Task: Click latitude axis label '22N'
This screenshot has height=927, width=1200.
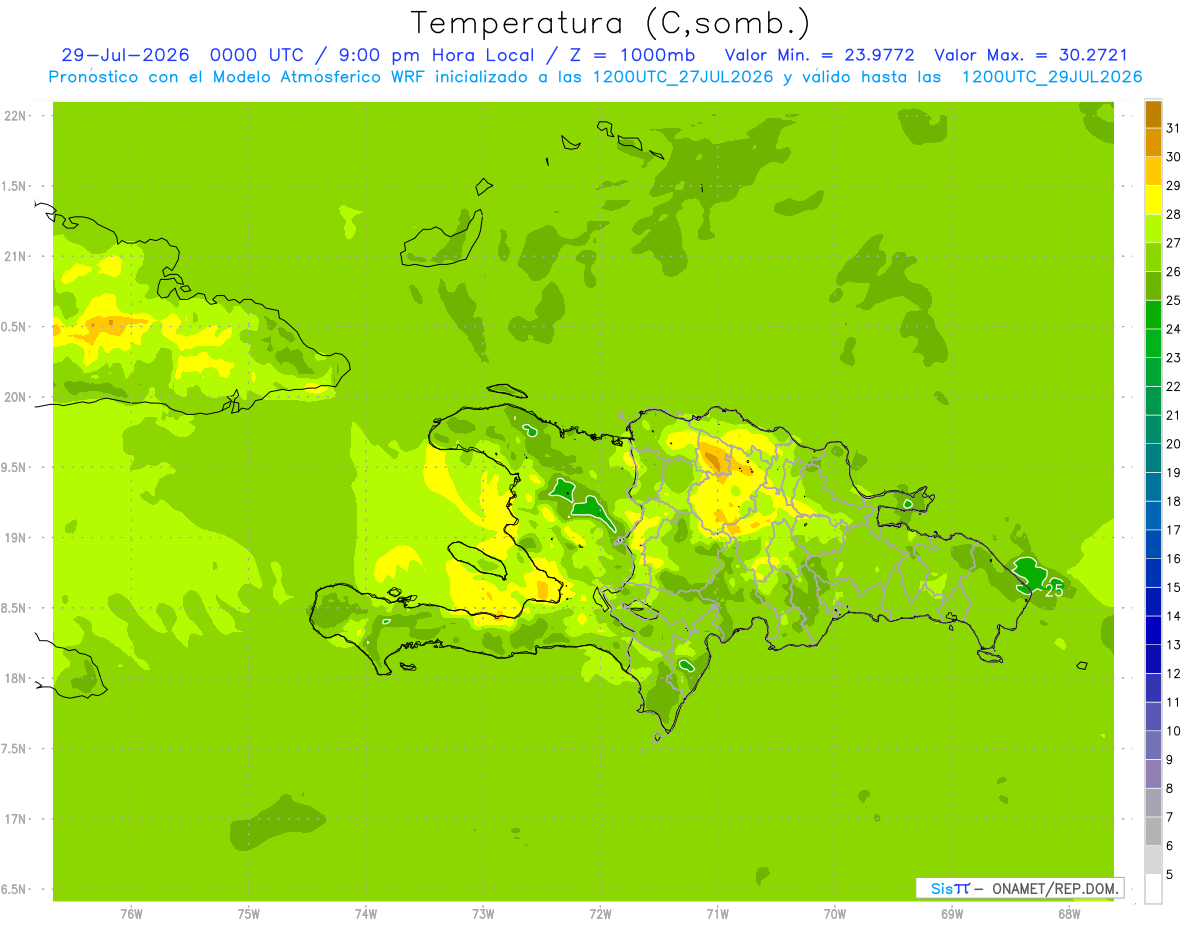Action: [x=16, y=116]
